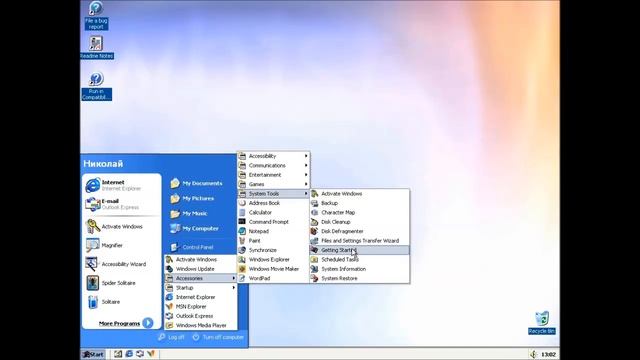Viewport: 640px width, 360px height.
Task: Expand the System Tools submenu
Action: [x=273, y=193]
